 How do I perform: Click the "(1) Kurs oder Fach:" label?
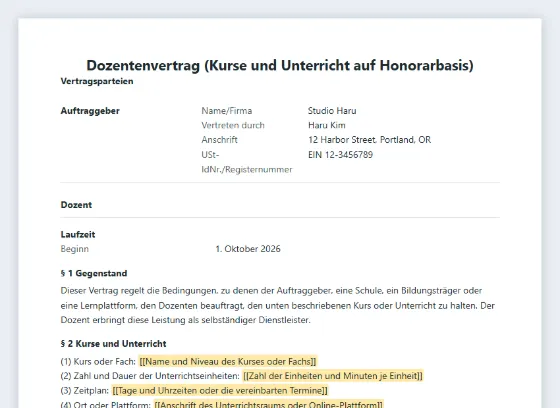point(98,362)
